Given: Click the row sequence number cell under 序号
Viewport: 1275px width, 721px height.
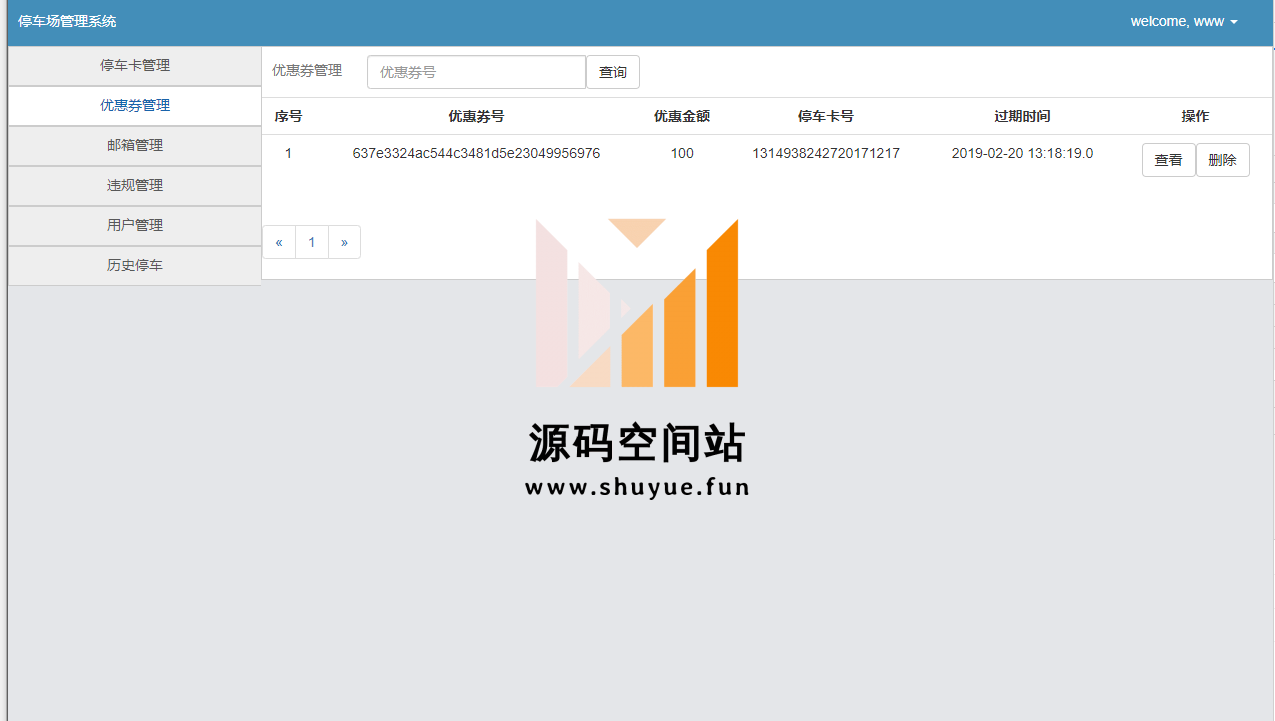Looking at the screenshot, I should [288, 154].
